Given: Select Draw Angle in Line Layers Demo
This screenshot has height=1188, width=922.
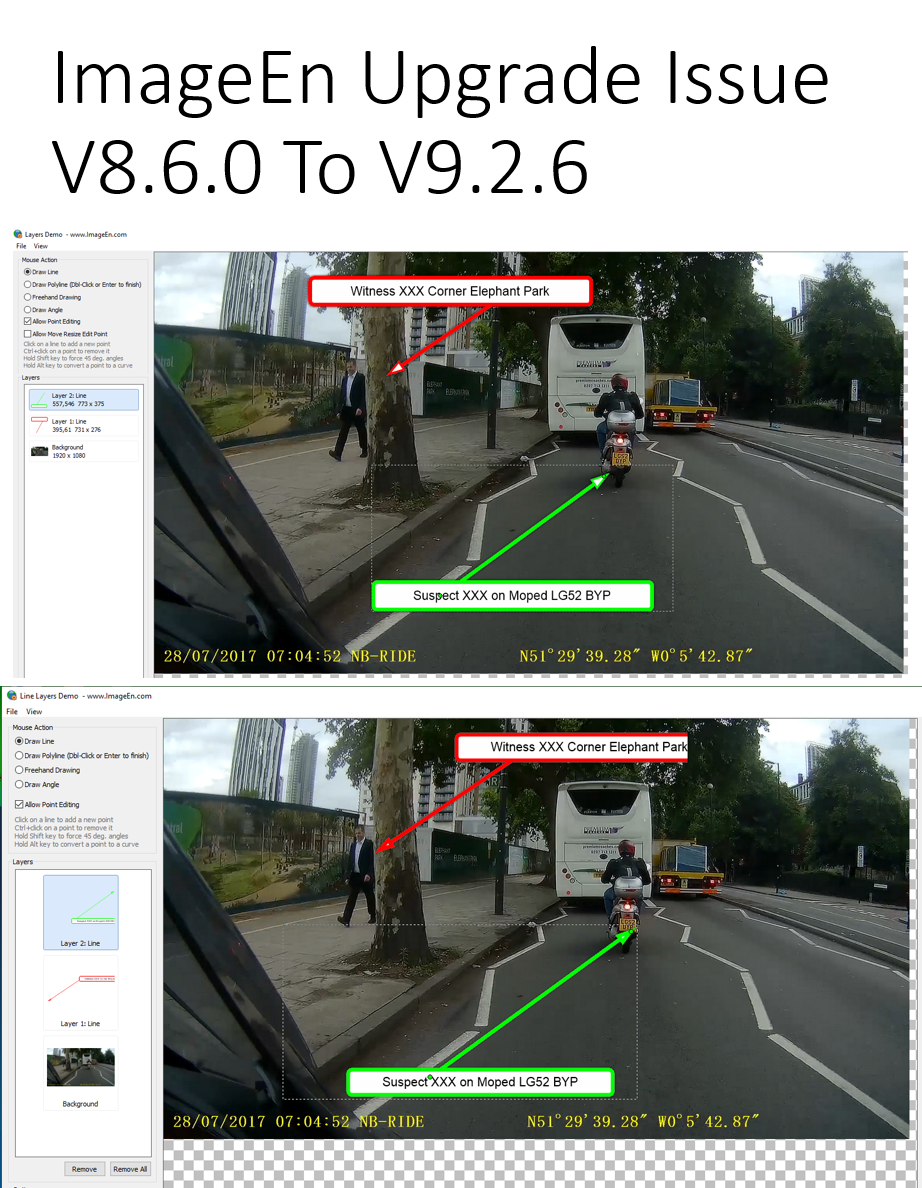Looking at the screenshot, I should [x=37, y=784].
